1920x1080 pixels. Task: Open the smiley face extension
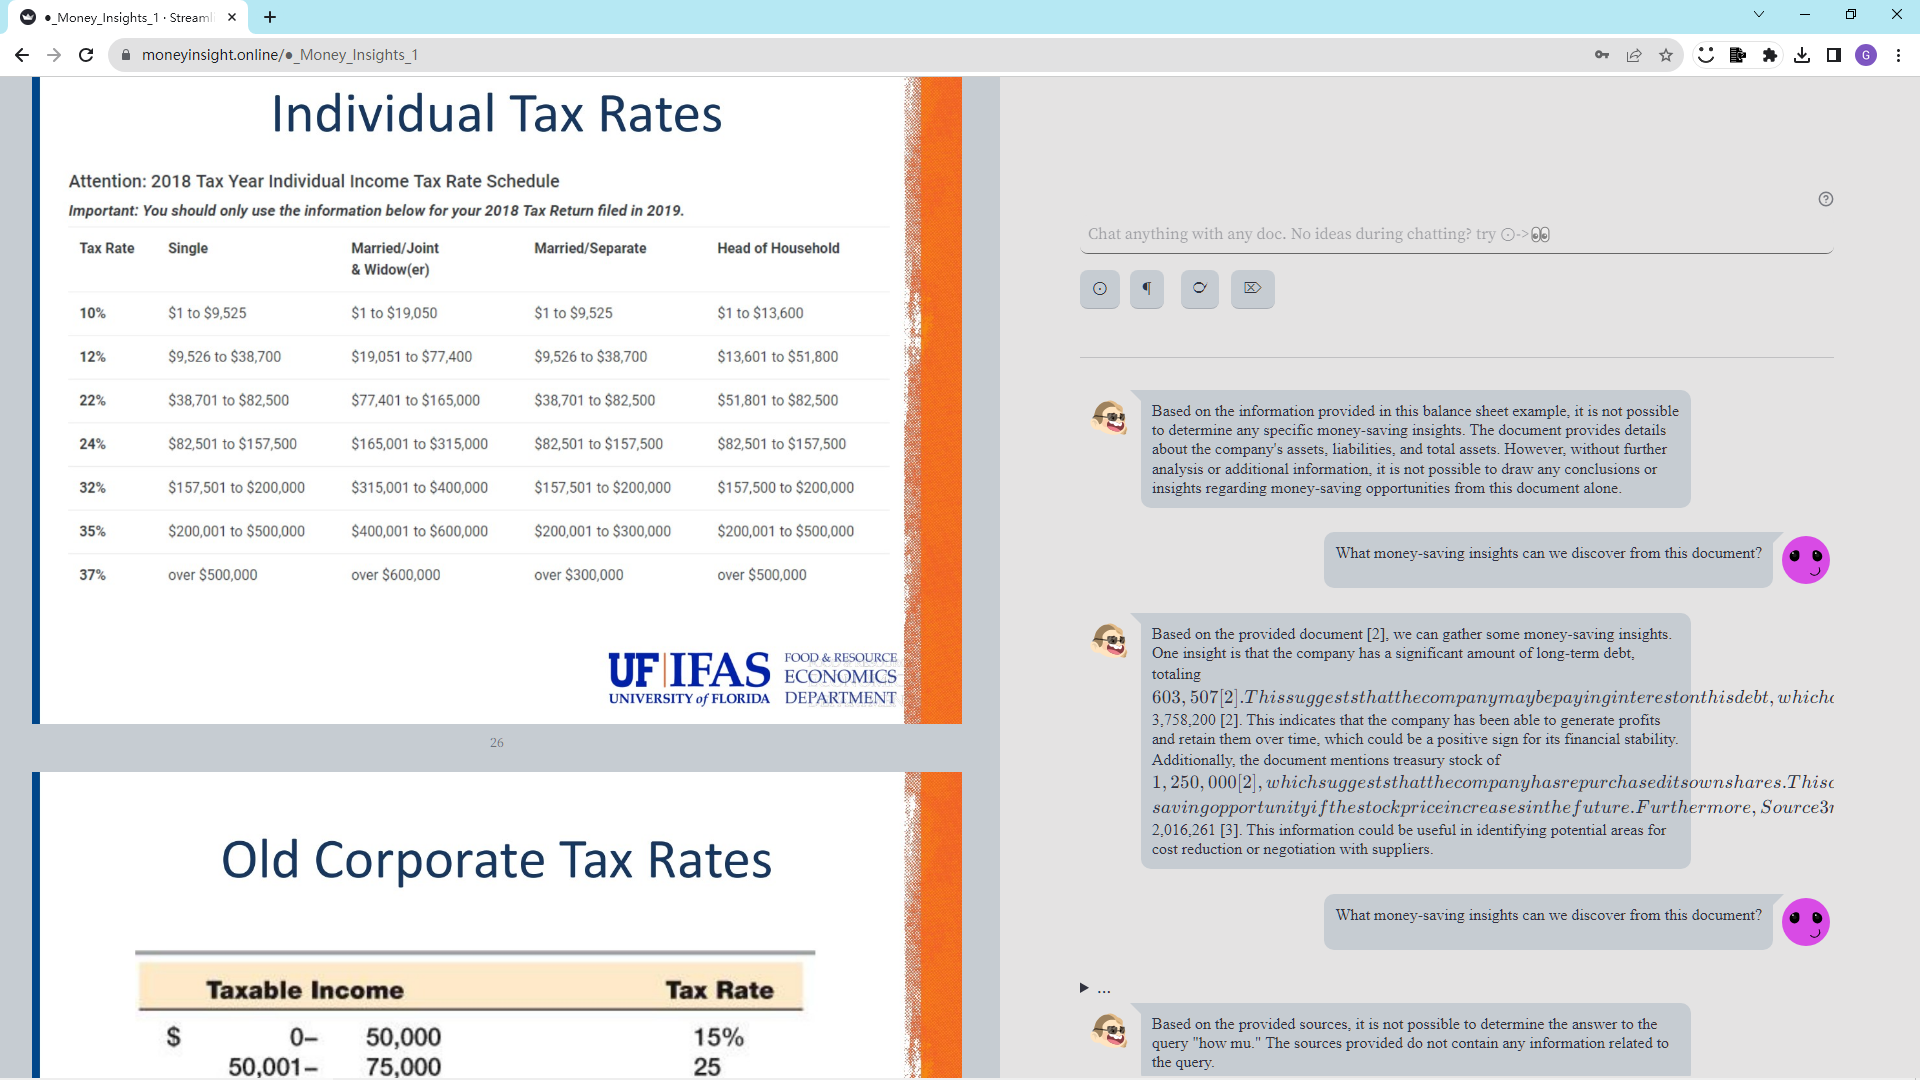click(x=1706, y=55)
